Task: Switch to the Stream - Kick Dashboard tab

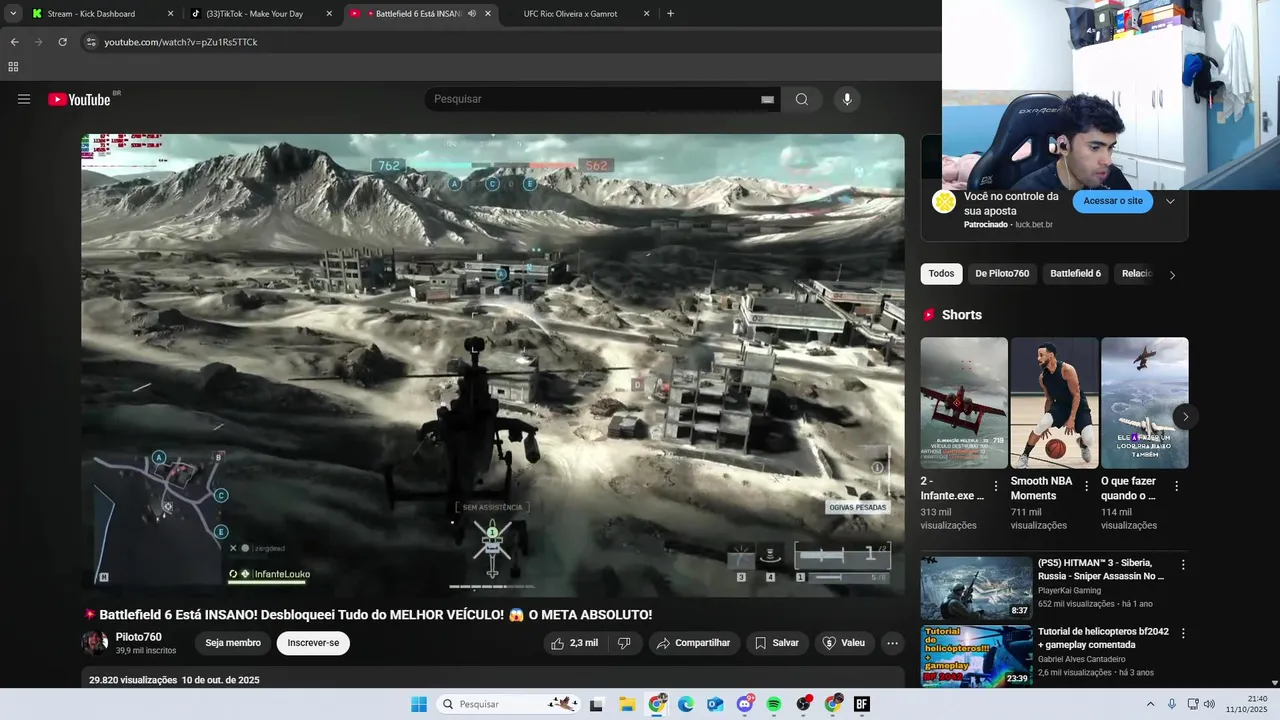Action: [x=99, y=14]
